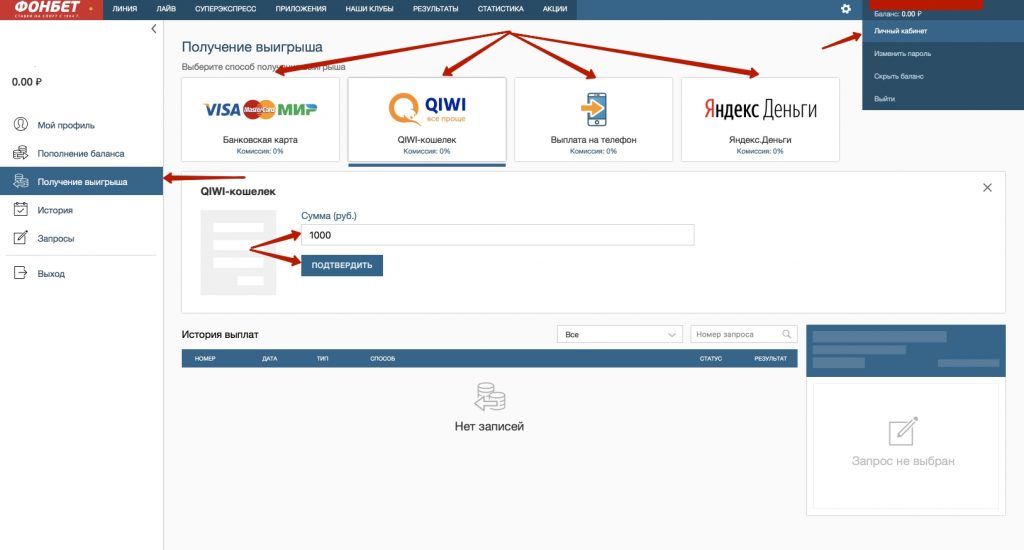Click the Яндекс Деньги logo
The height and width of the screenshot is (550, 1024).
coord(760,109)
